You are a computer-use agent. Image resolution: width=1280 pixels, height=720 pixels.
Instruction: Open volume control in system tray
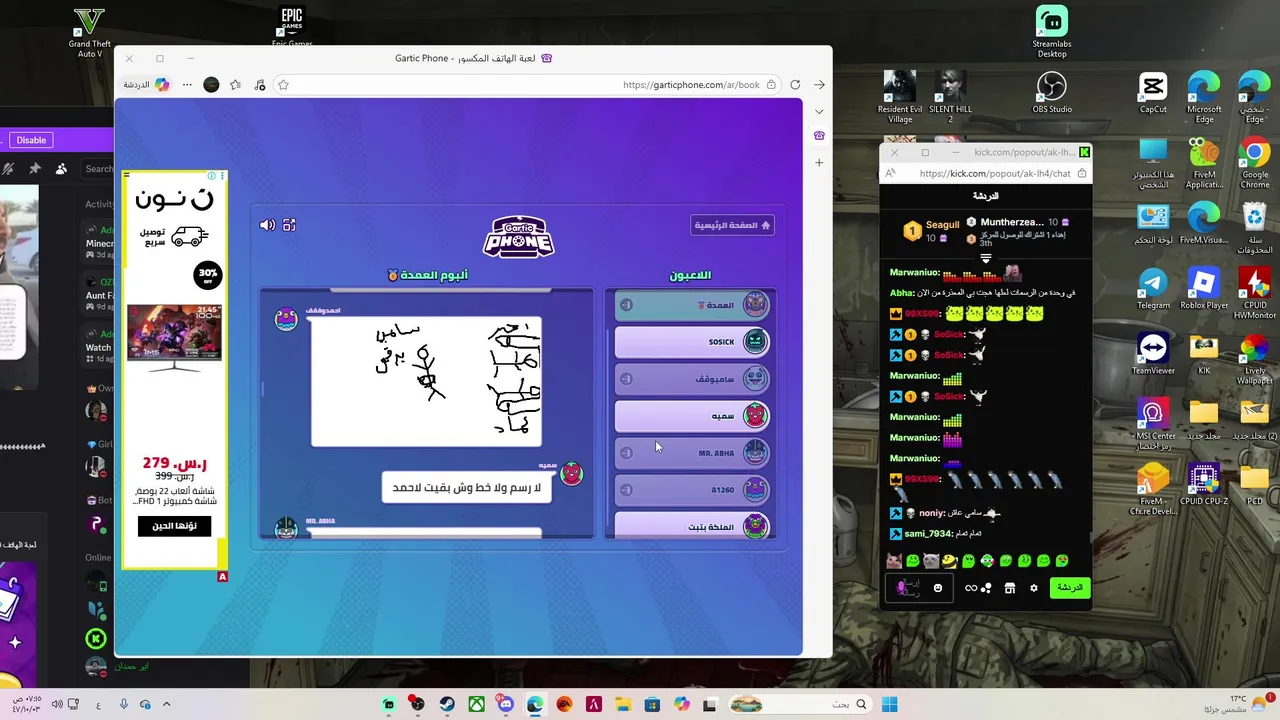(x=57, y=705)
